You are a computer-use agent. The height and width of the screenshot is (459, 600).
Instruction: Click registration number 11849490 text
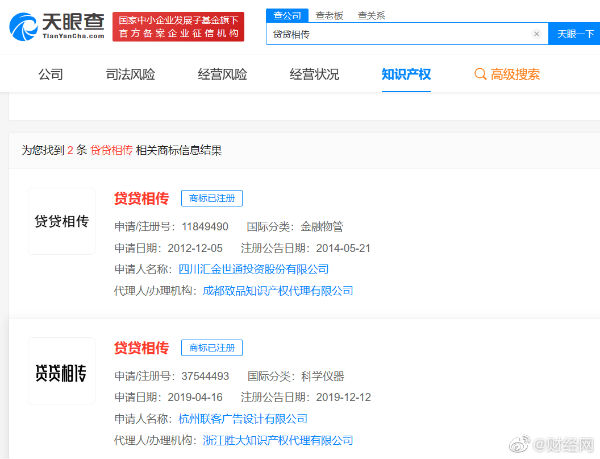coord(205,226)
